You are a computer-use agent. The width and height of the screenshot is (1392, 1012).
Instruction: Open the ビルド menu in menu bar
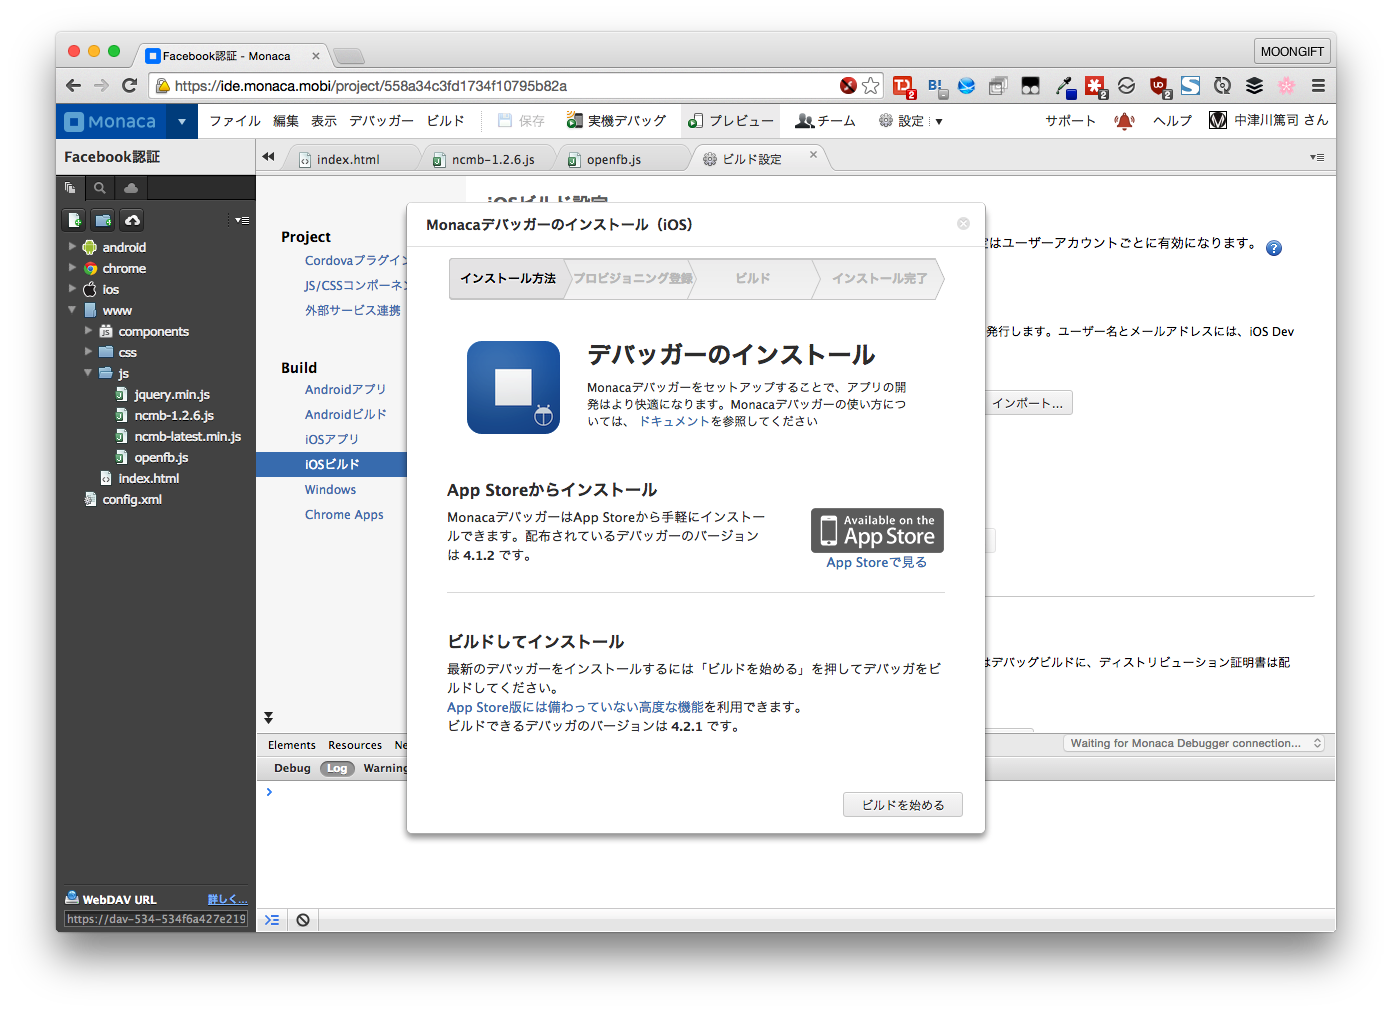click(x=445, y=121)
